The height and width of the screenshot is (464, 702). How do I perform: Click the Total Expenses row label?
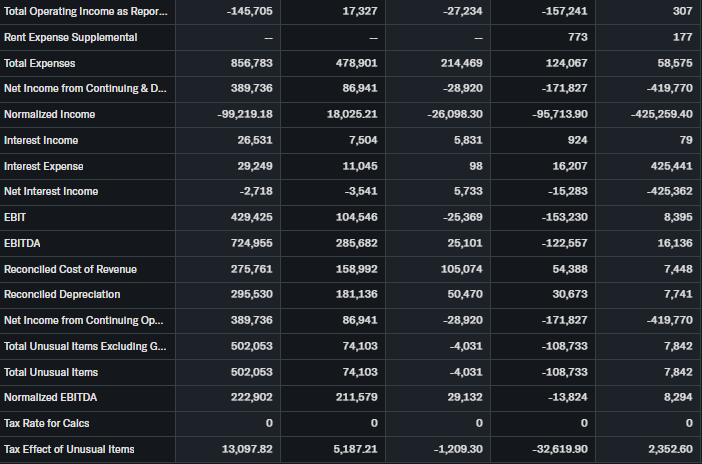pos(35,63)
